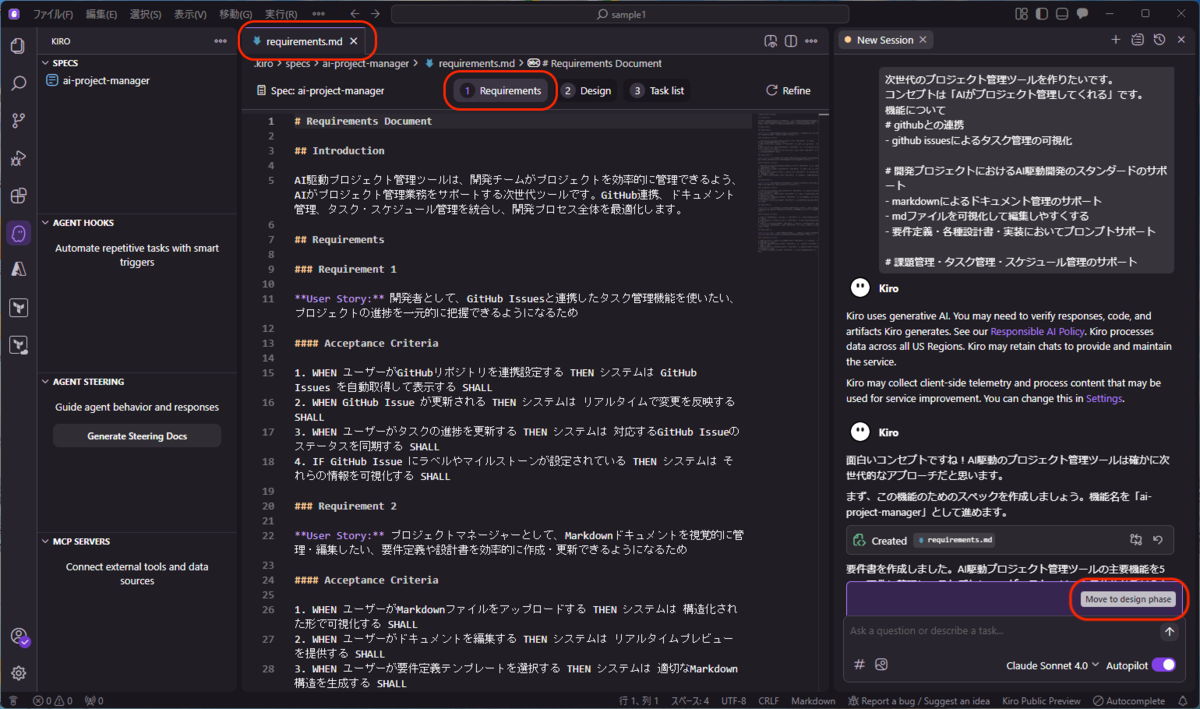Click Report a bug / Suggest an idea
Screen dimensions: 1200x709
pyautogui.click(x=918, y=701)
